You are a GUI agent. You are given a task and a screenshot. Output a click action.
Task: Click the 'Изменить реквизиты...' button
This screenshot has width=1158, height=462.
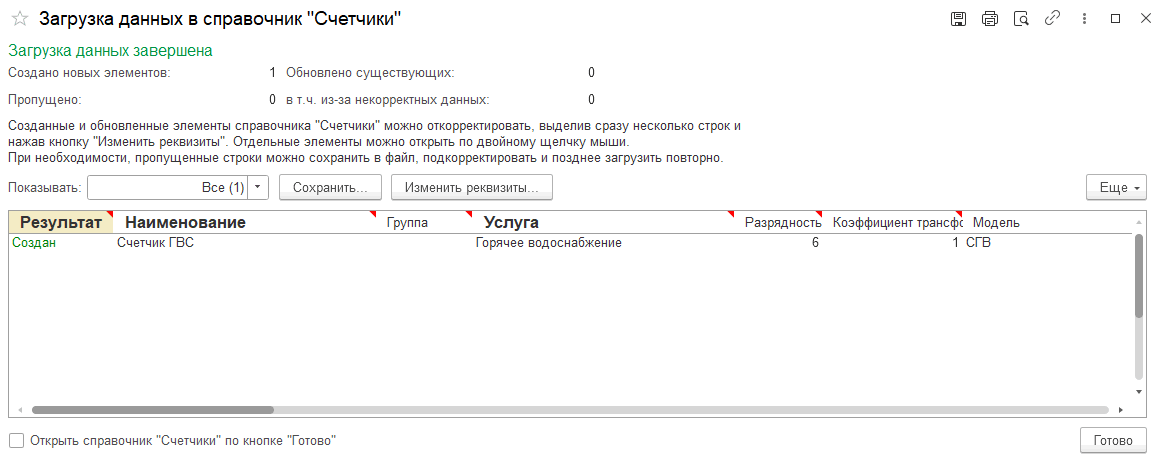pyautogui.click(x=472, y=187)
